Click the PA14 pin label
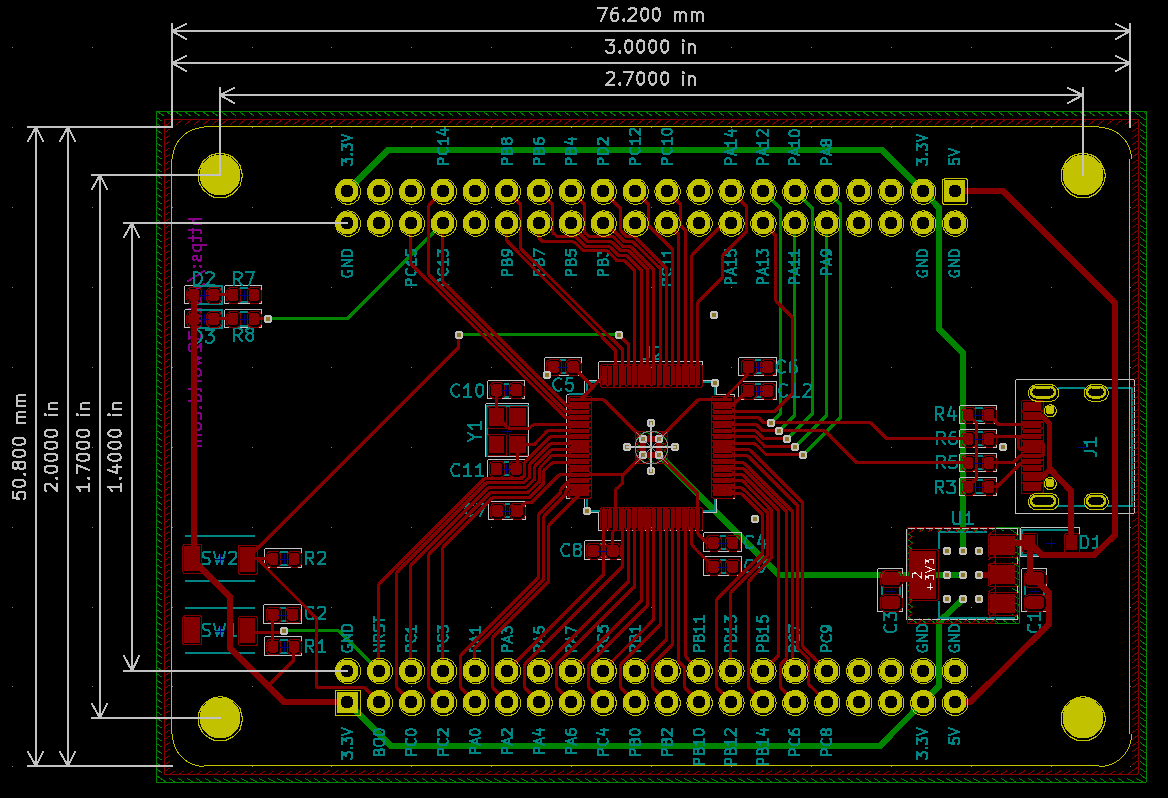The height and width of the screenshot is (798, 1168). pyautogui.click(x=731, y=147)
